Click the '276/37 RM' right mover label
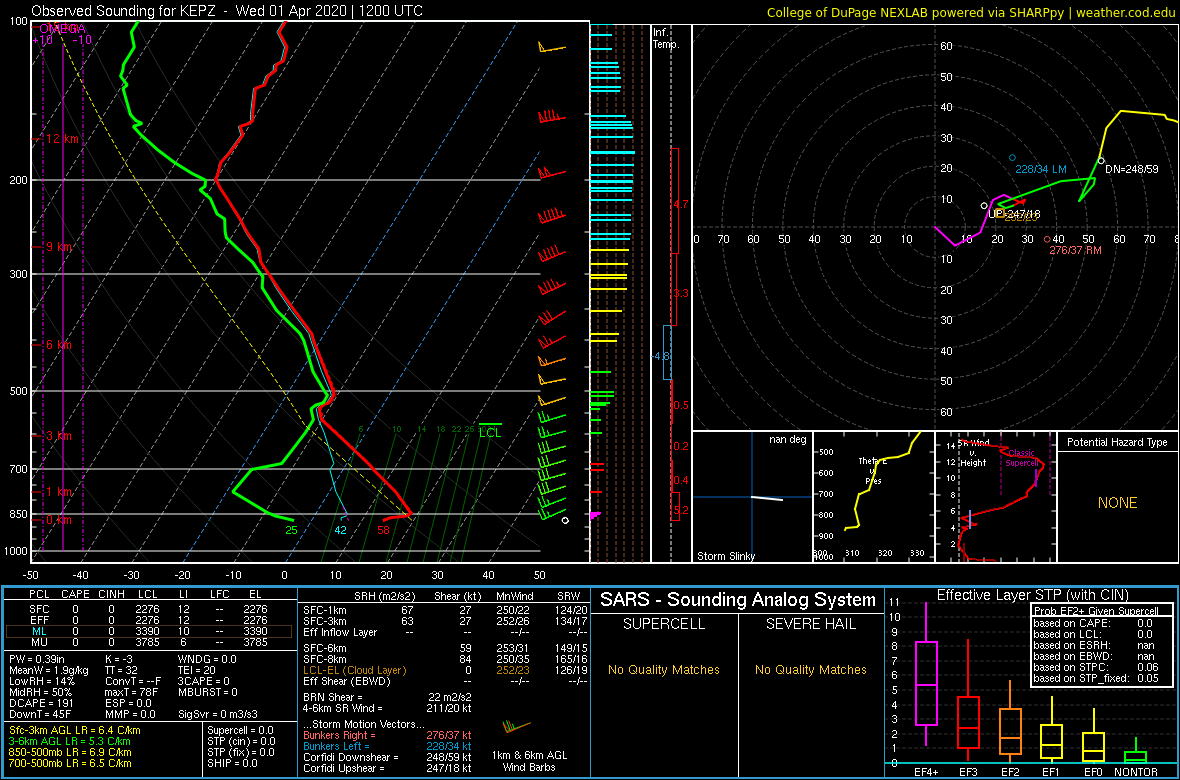This screenshot has height=780, width=1180. pyautogui.click(x=1076, y=250)
